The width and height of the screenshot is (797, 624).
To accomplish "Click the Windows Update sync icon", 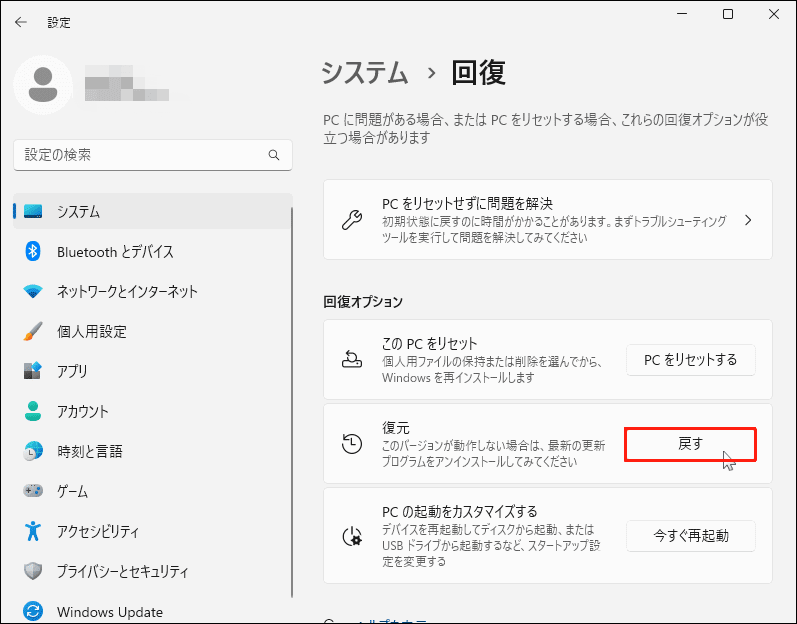I will [33, 611].
